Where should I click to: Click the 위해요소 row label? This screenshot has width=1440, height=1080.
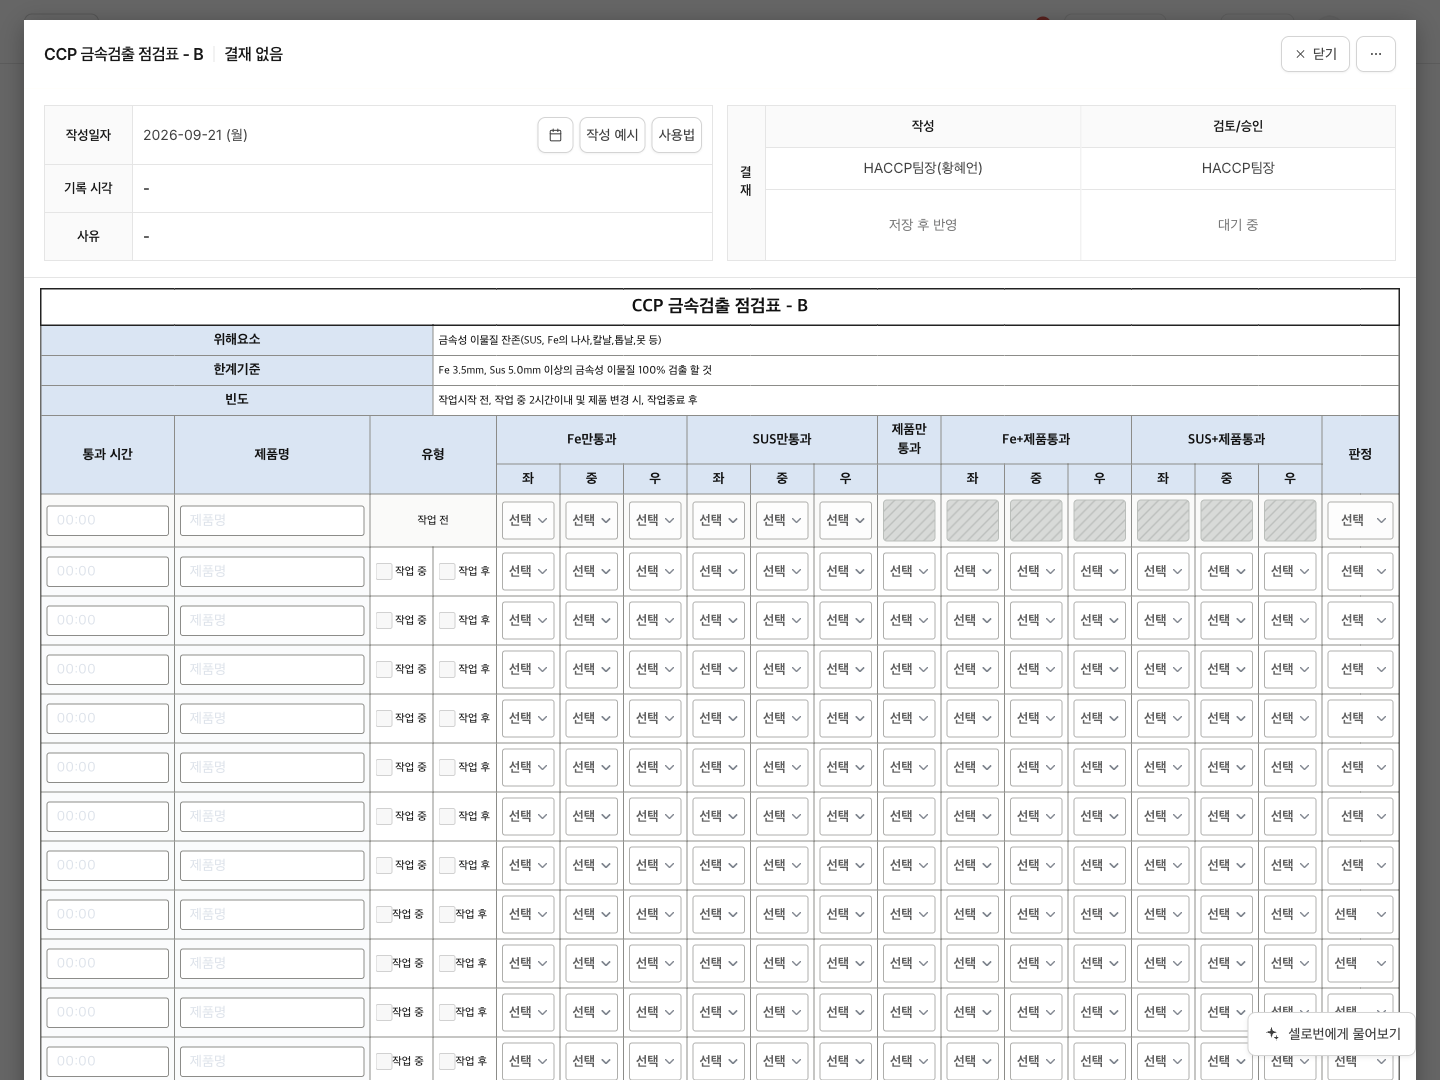[x=237, y=340]
